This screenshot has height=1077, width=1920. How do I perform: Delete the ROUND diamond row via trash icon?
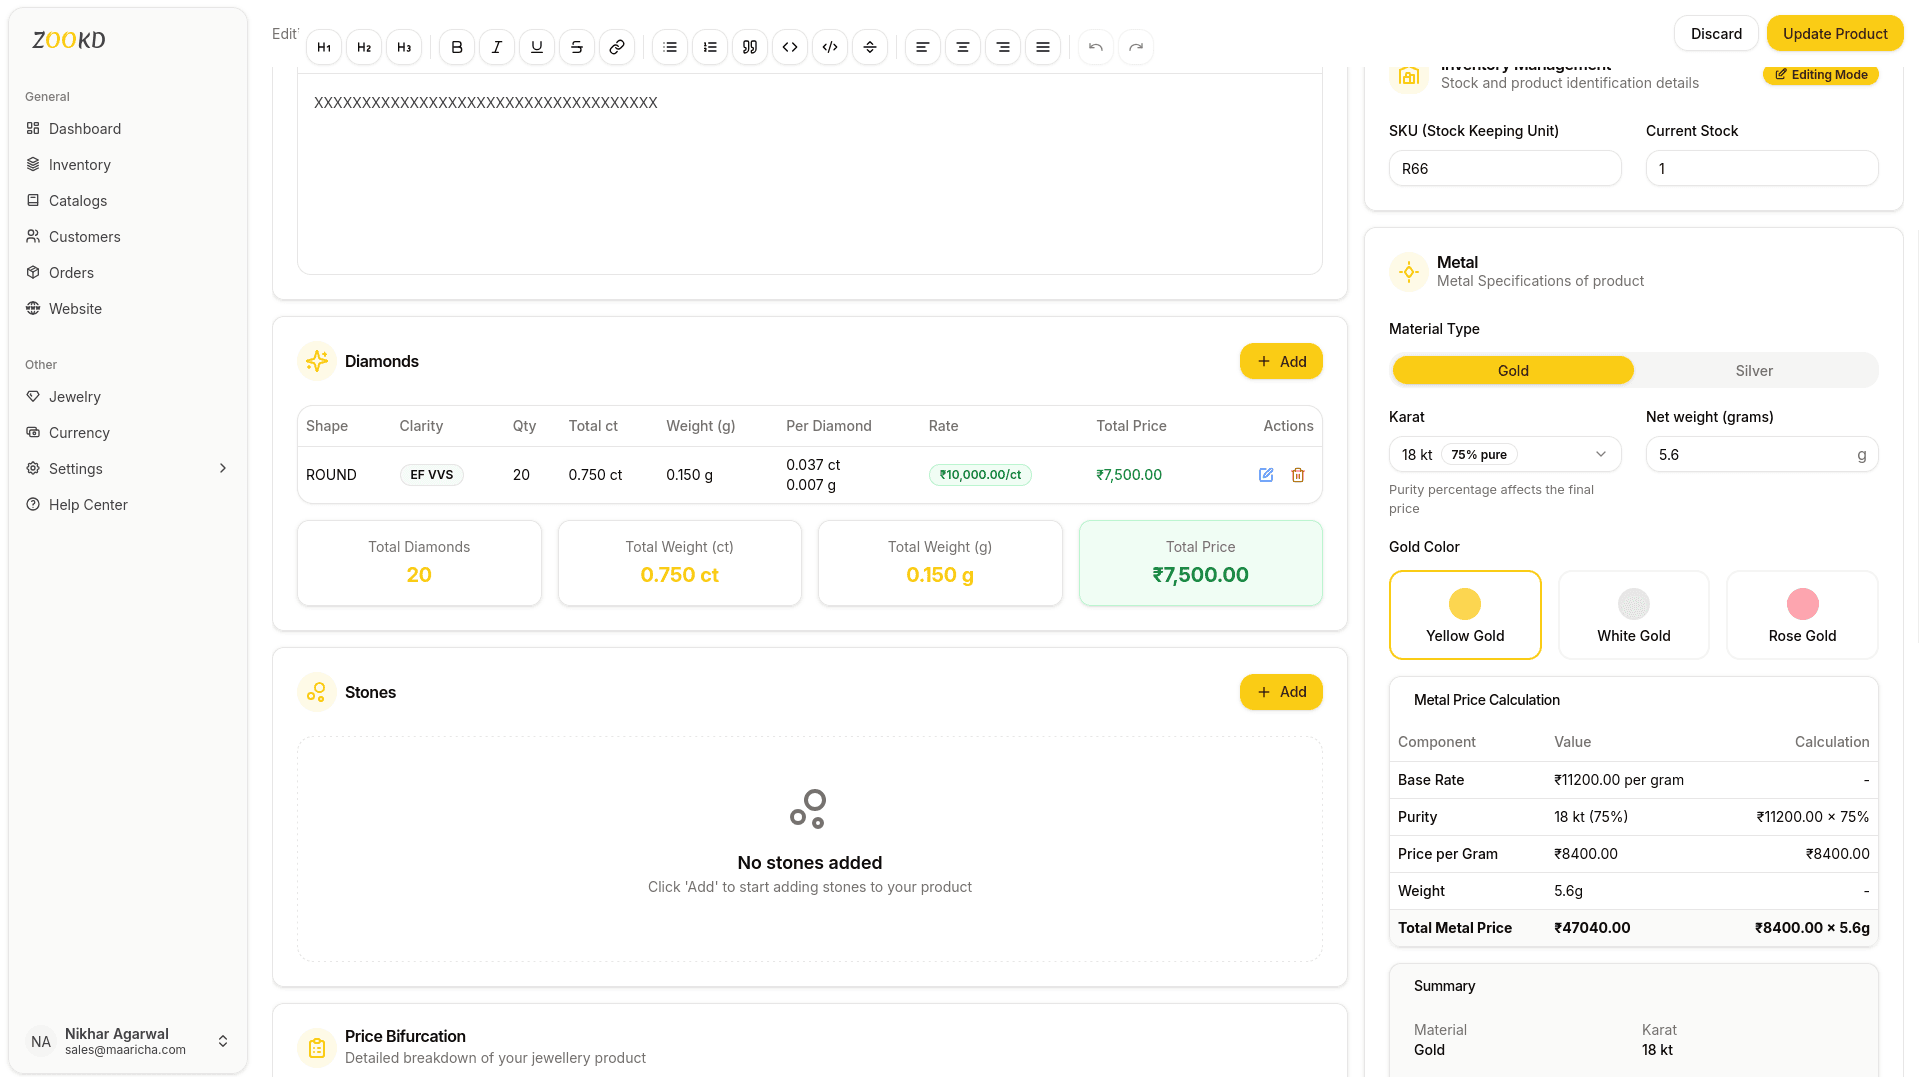click(x=1298, y=475)
